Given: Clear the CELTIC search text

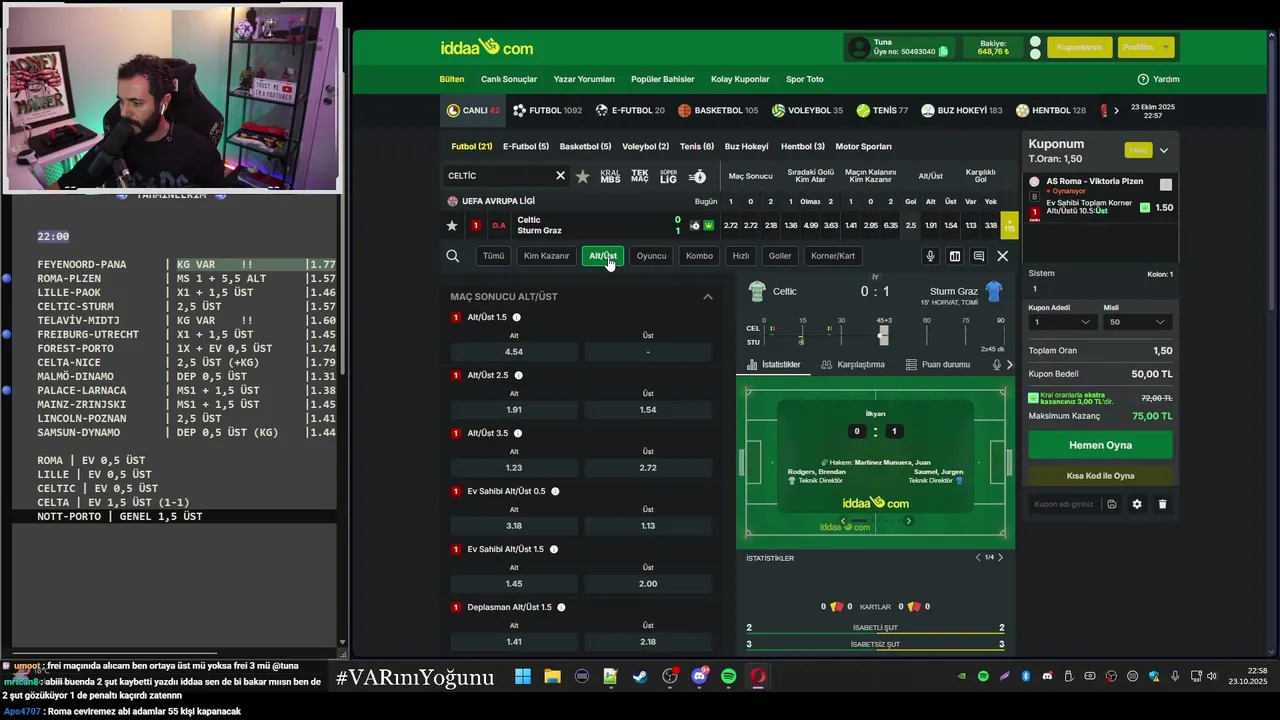Looking at the screenshot, I should pyautogui.click(x=560, y=176).
